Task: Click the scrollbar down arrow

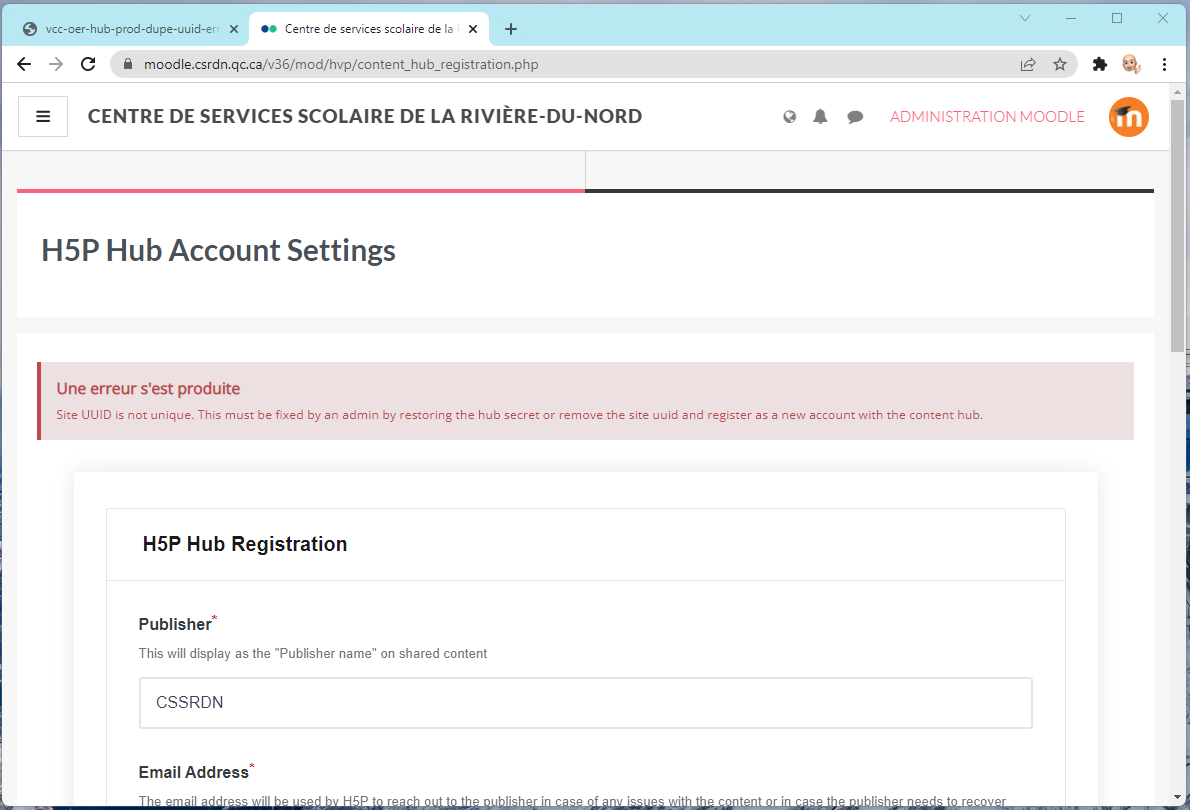Action: [x=1177, y=797]
